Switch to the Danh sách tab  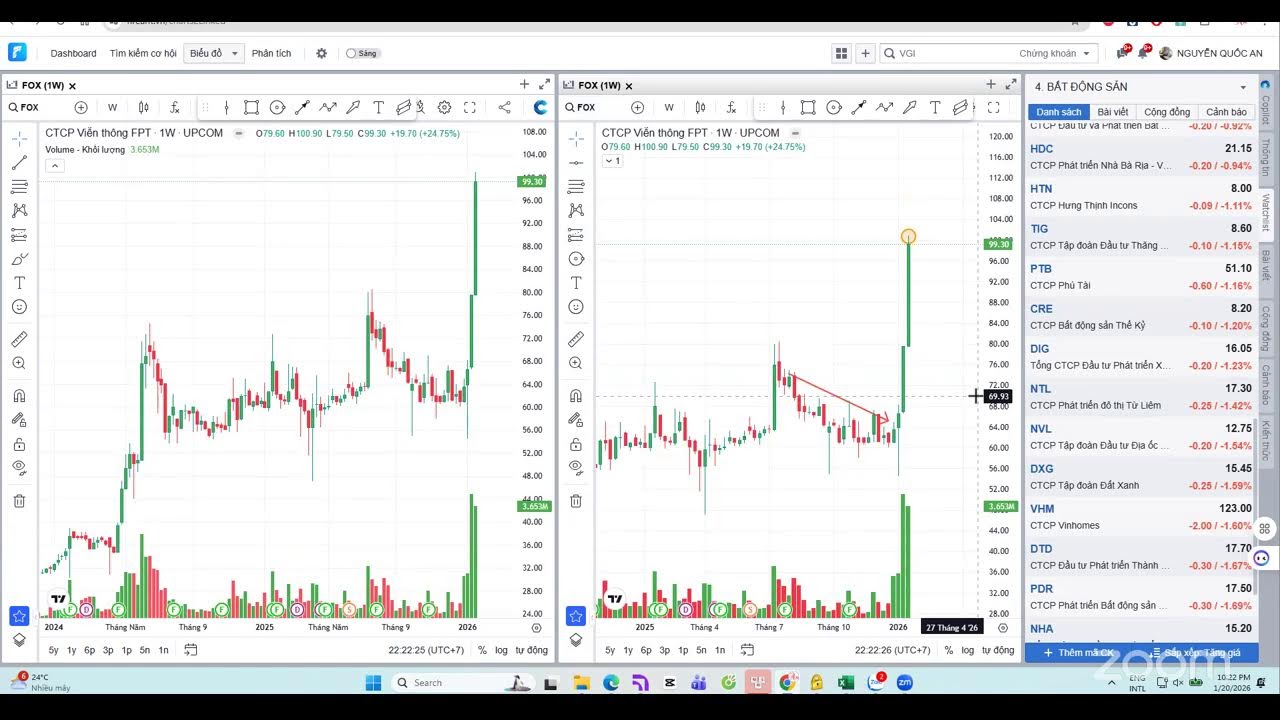click(1058, 112)
